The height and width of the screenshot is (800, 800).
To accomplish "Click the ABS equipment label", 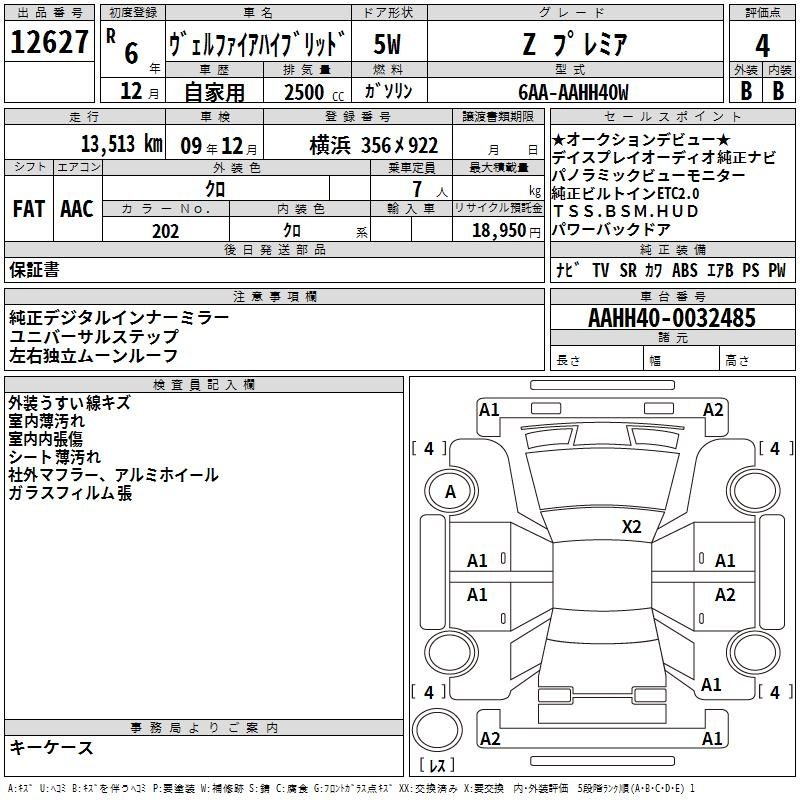I will coord(684,270).
